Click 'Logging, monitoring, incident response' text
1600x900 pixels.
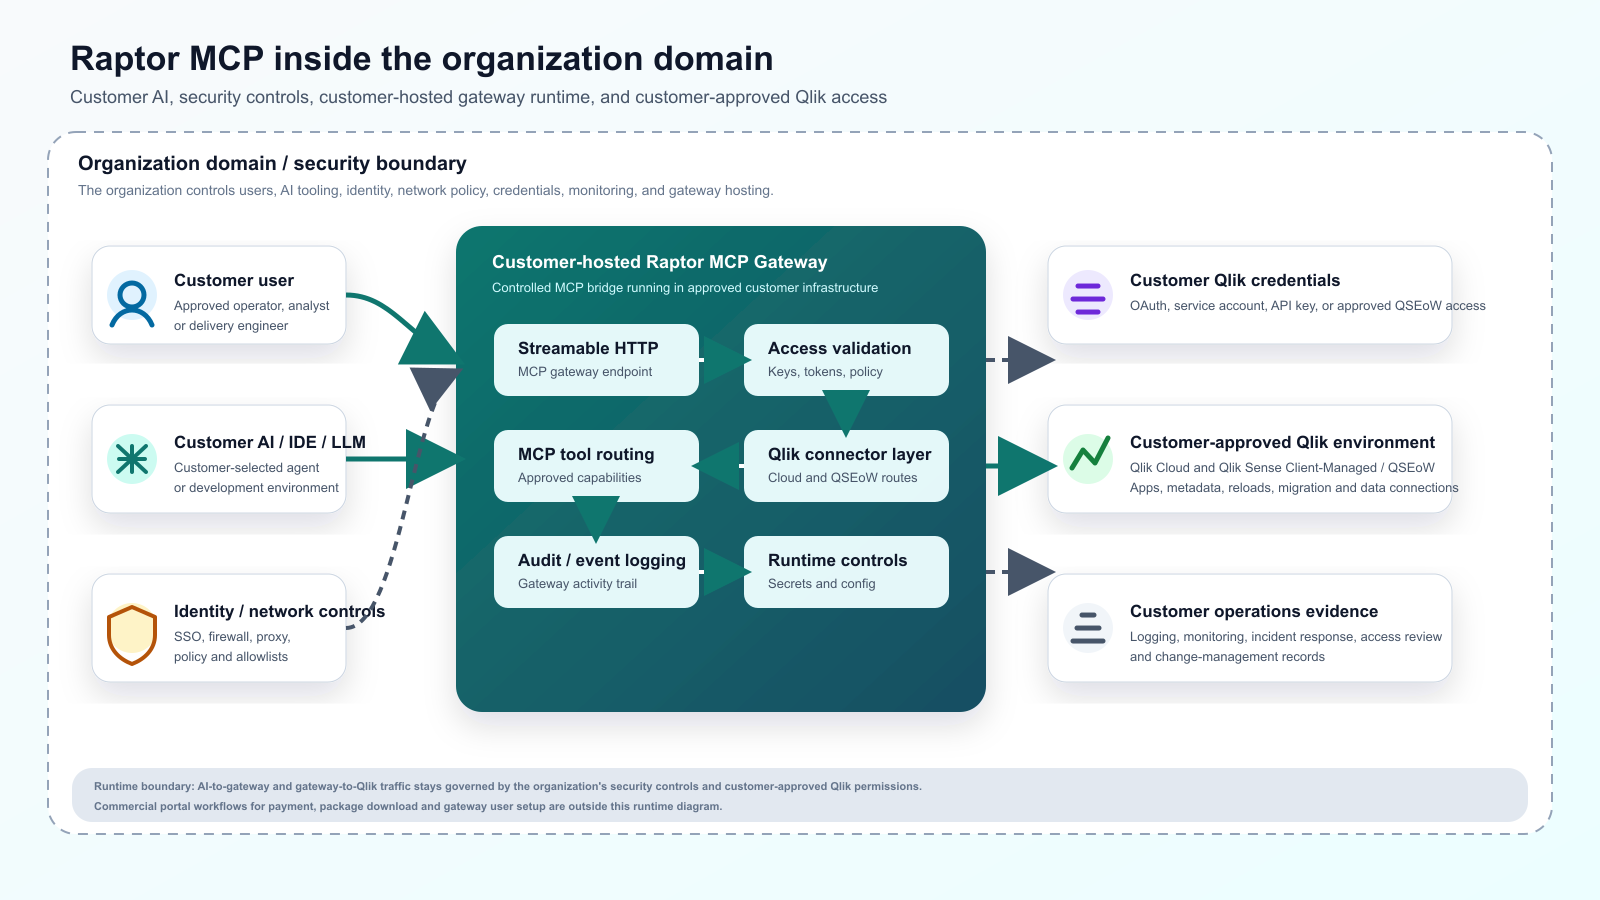coord(1286,637)
